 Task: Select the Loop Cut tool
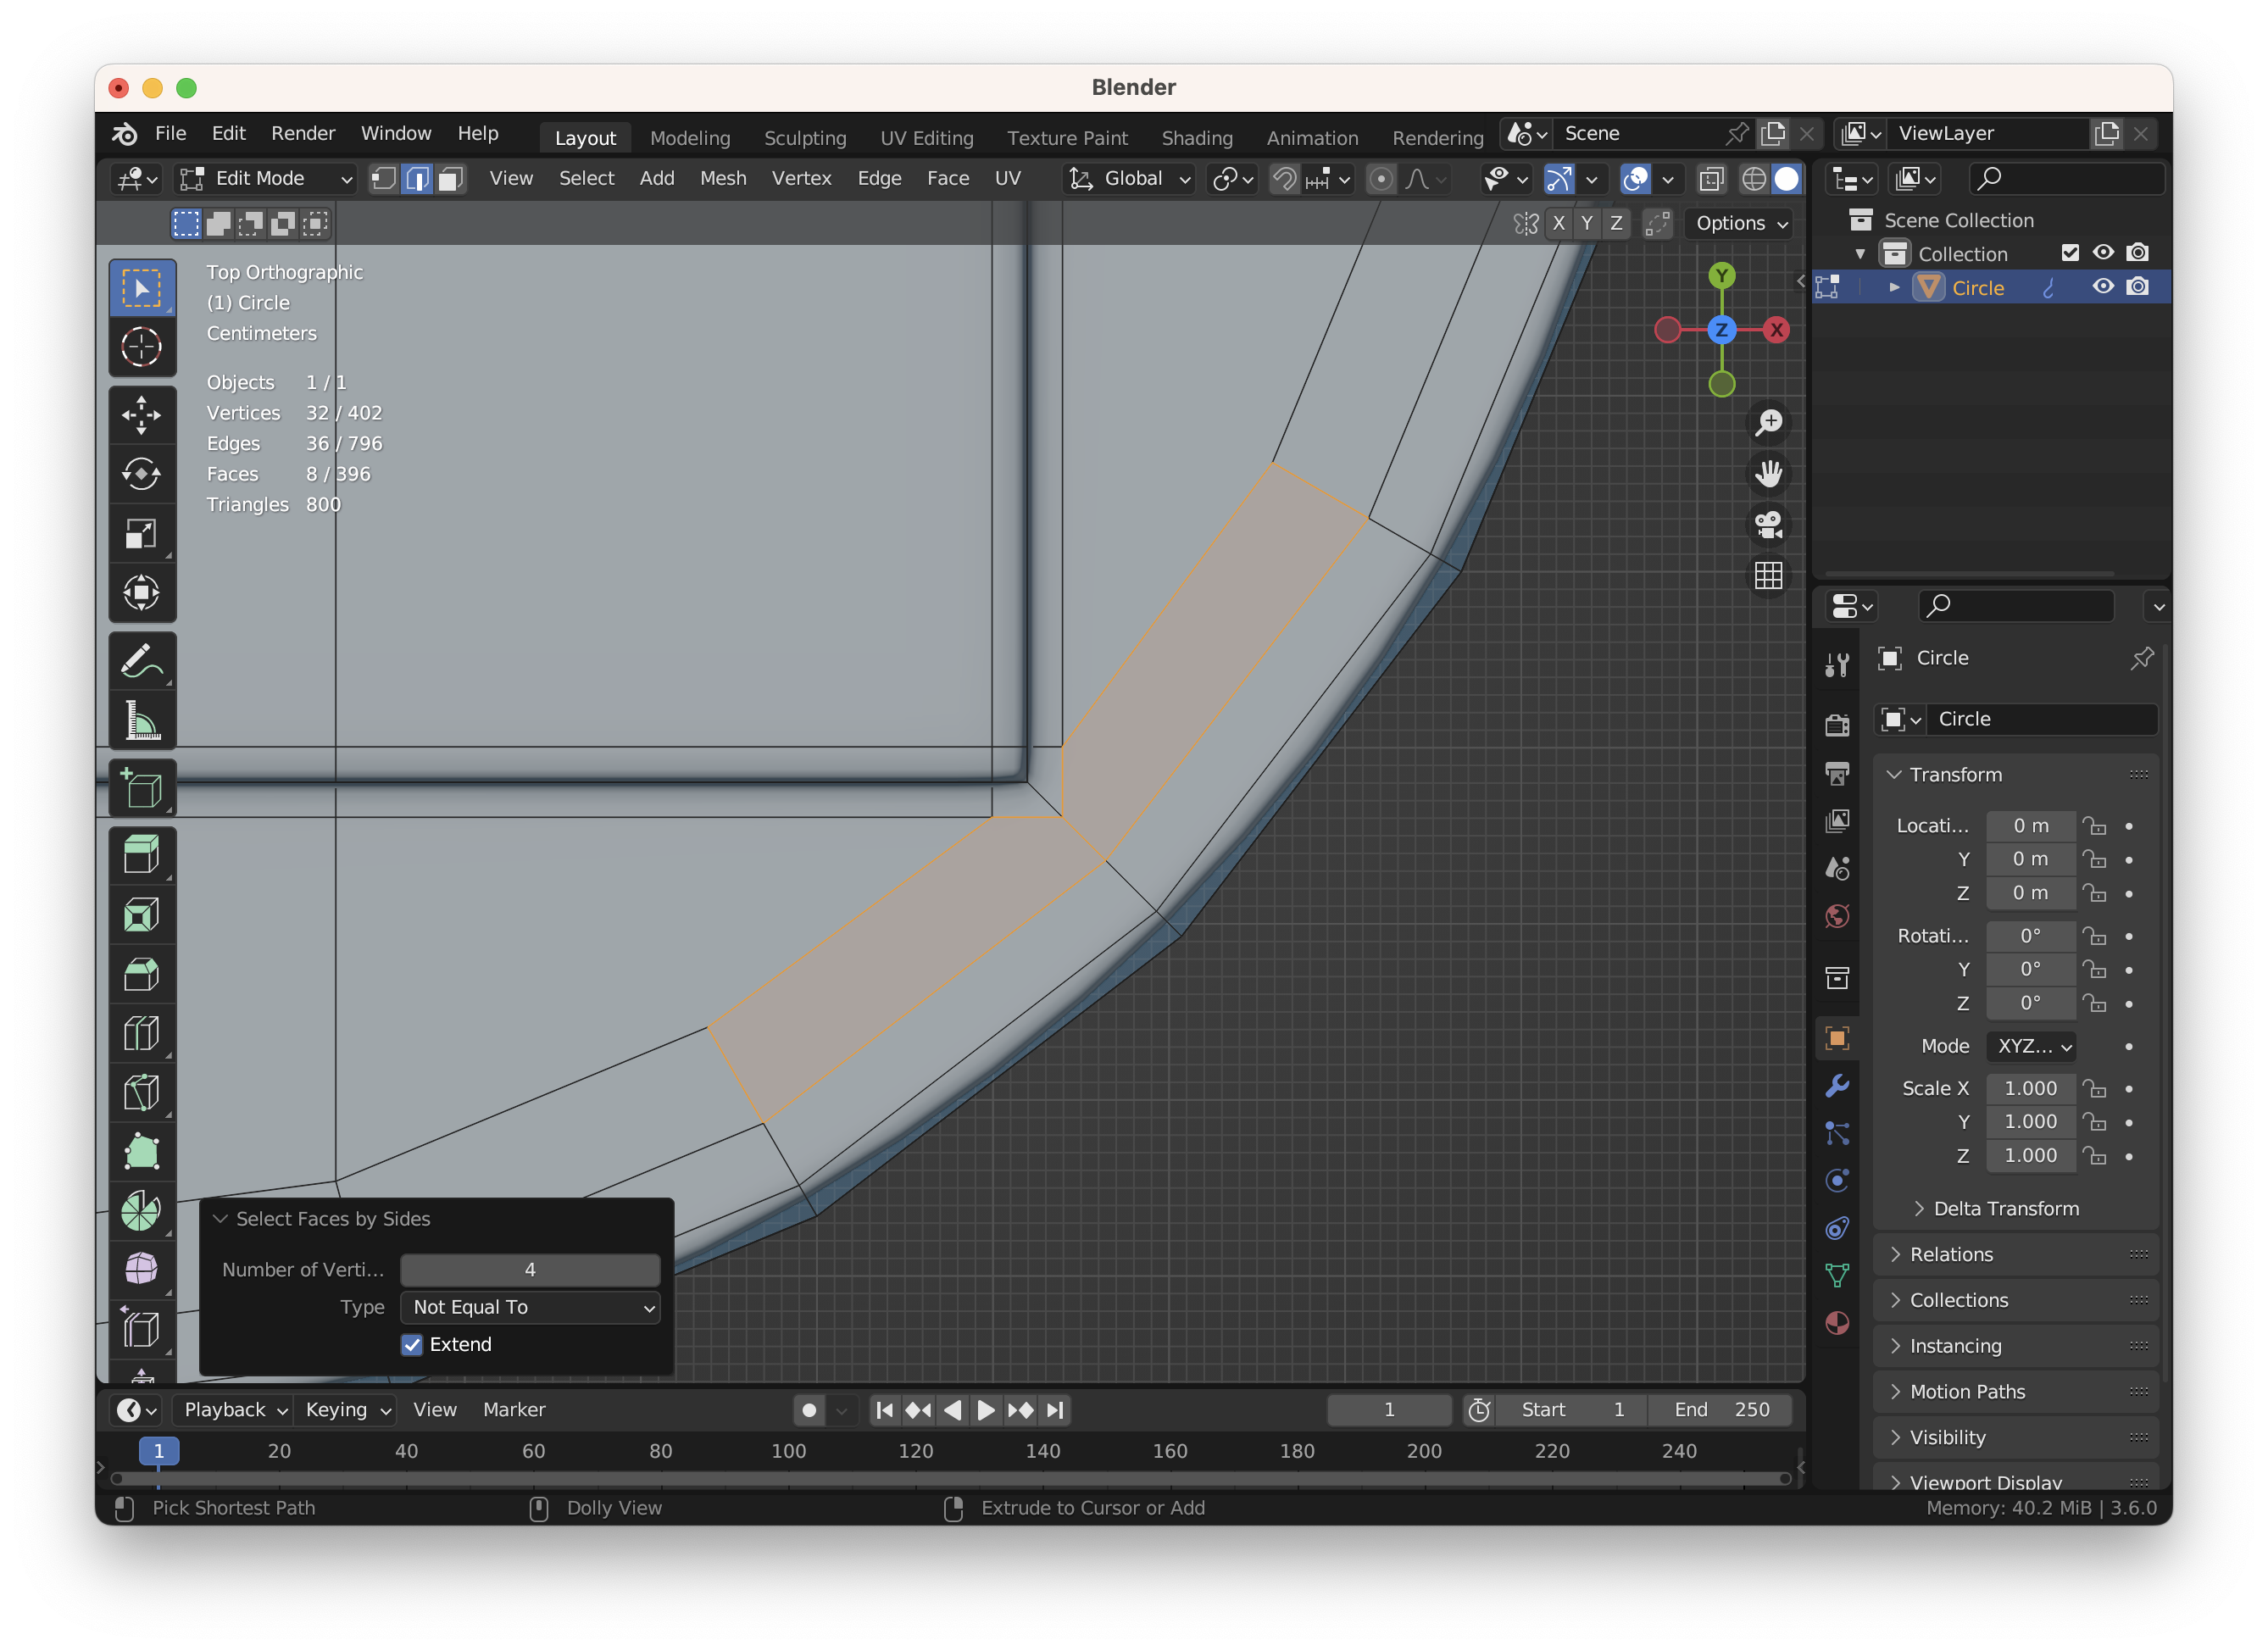(141, 1033)
